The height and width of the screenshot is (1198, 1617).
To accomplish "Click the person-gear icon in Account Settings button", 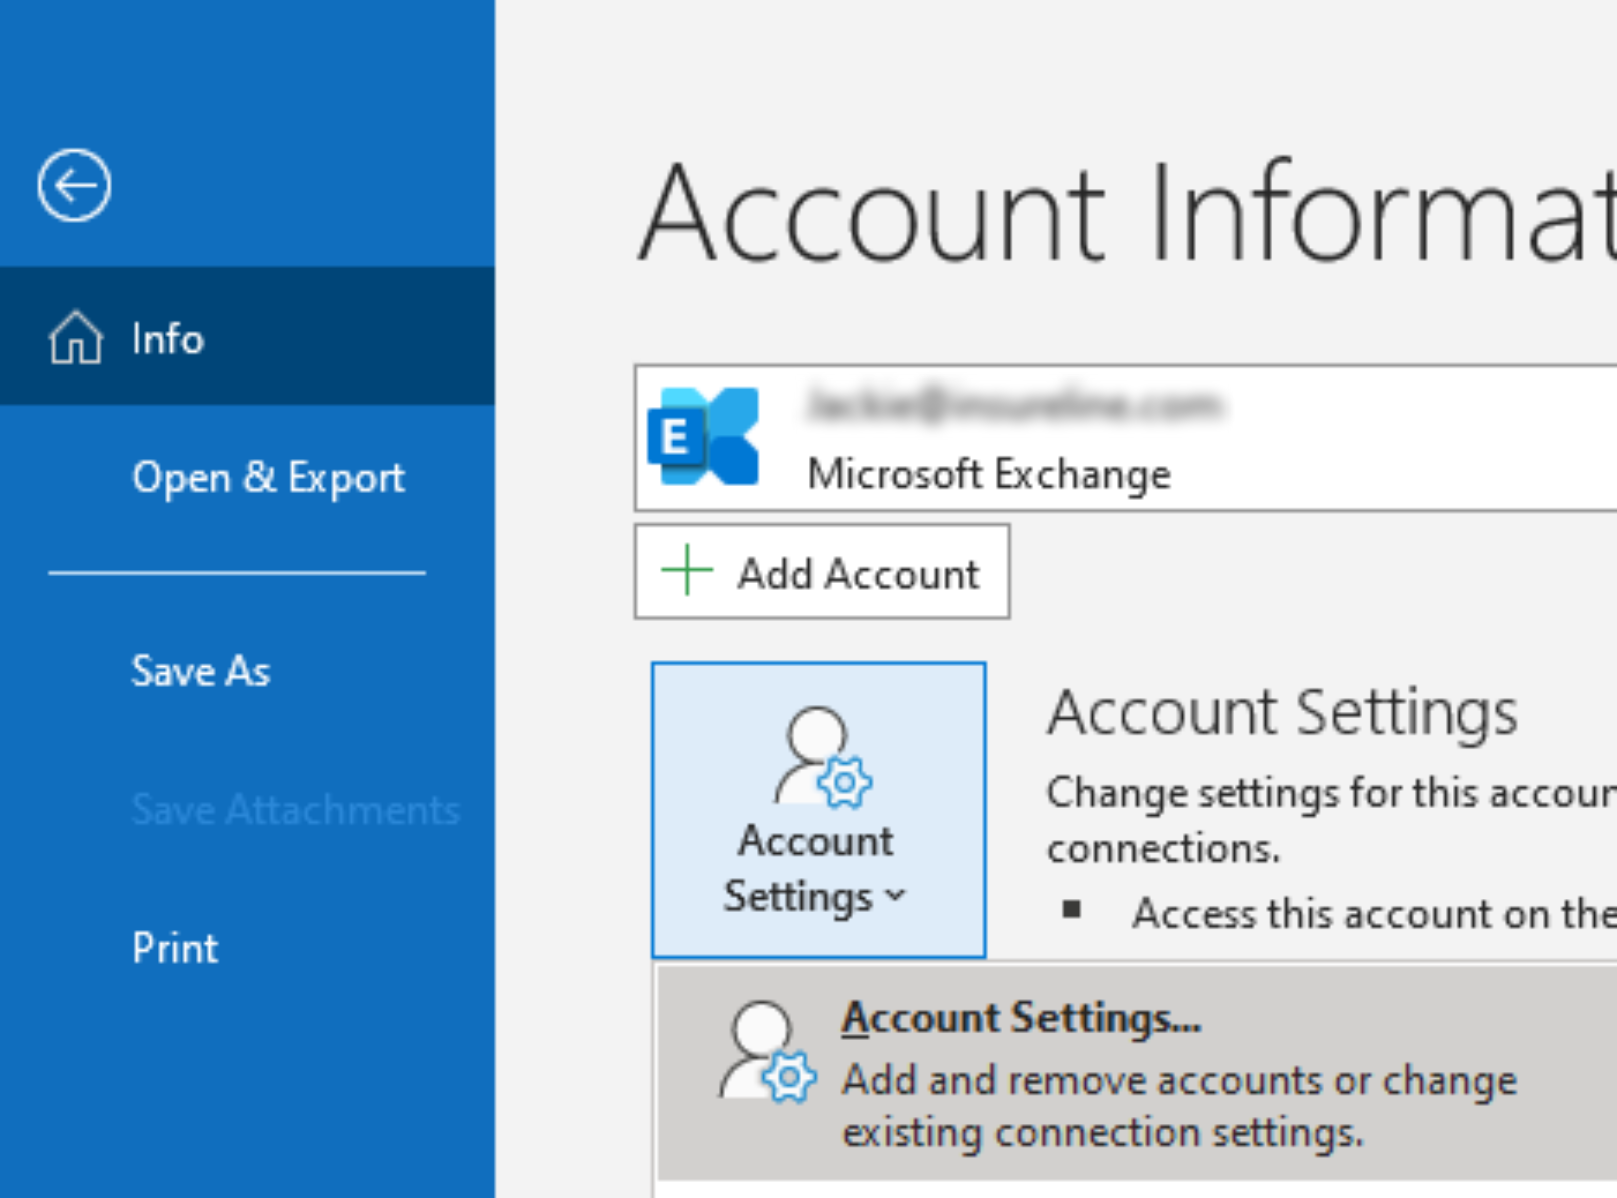I will 822,757.
